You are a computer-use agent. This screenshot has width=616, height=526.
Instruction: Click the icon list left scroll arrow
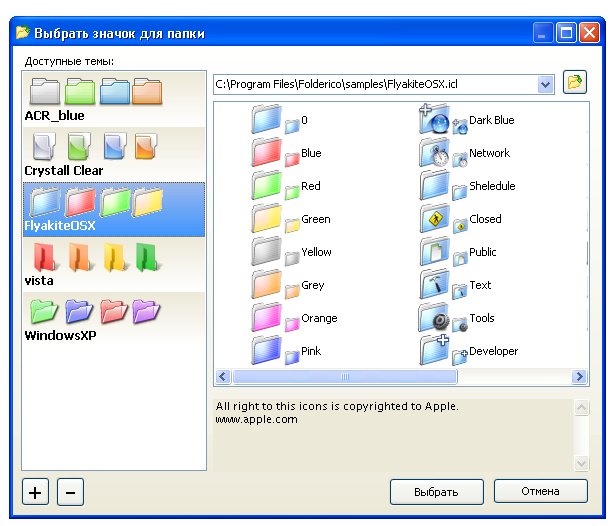point(223,376)
